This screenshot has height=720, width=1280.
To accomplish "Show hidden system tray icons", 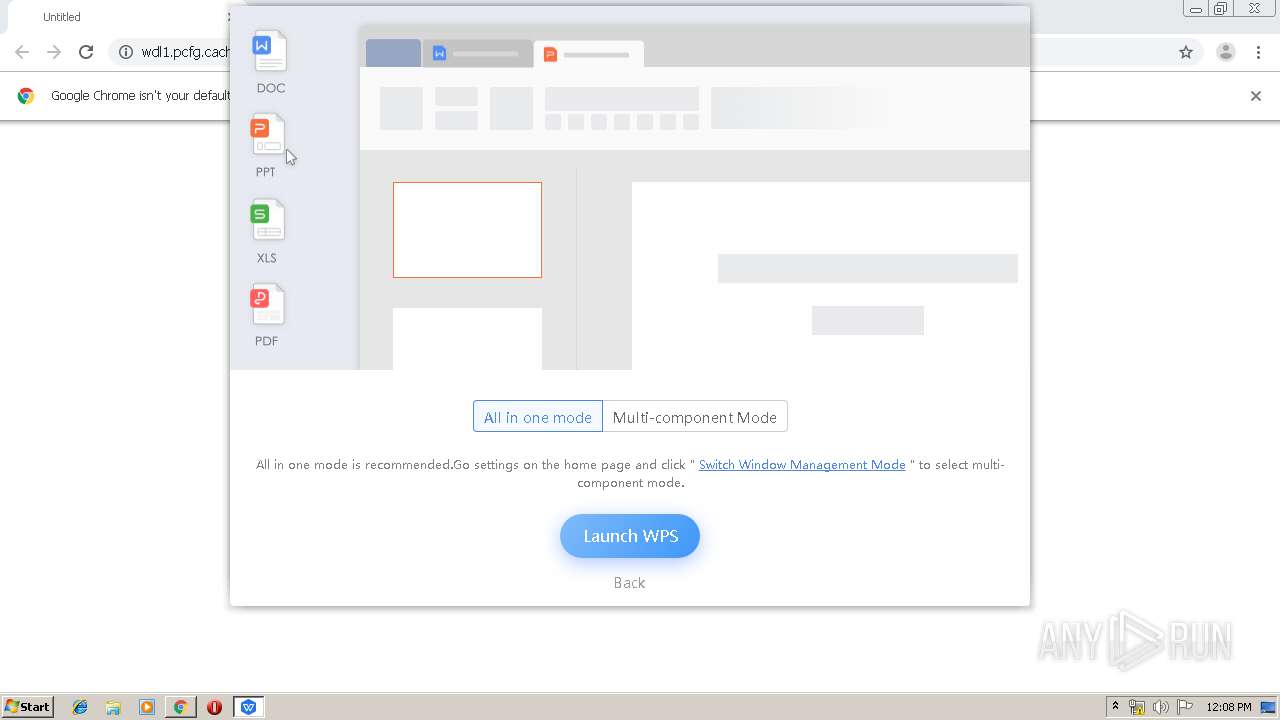I will [1115, 707].
